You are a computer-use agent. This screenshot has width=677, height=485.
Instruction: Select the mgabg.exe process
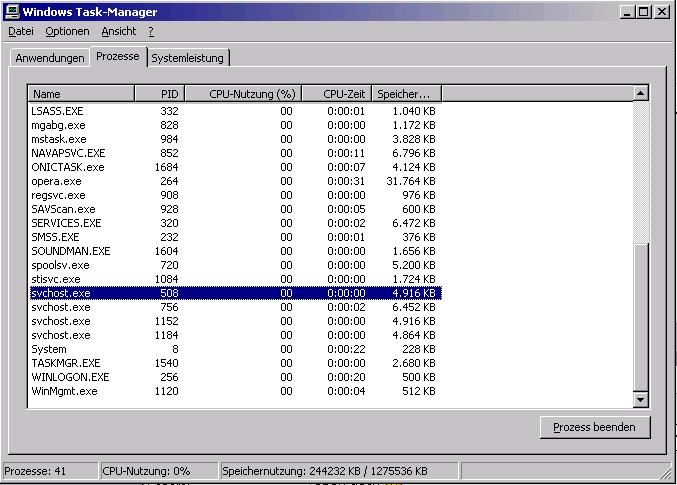point(235,125)
